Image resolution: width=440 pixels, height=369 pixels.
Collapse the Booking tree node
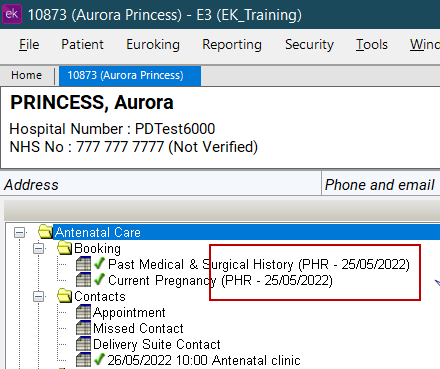pyautogui.click(x=39, y=248)
